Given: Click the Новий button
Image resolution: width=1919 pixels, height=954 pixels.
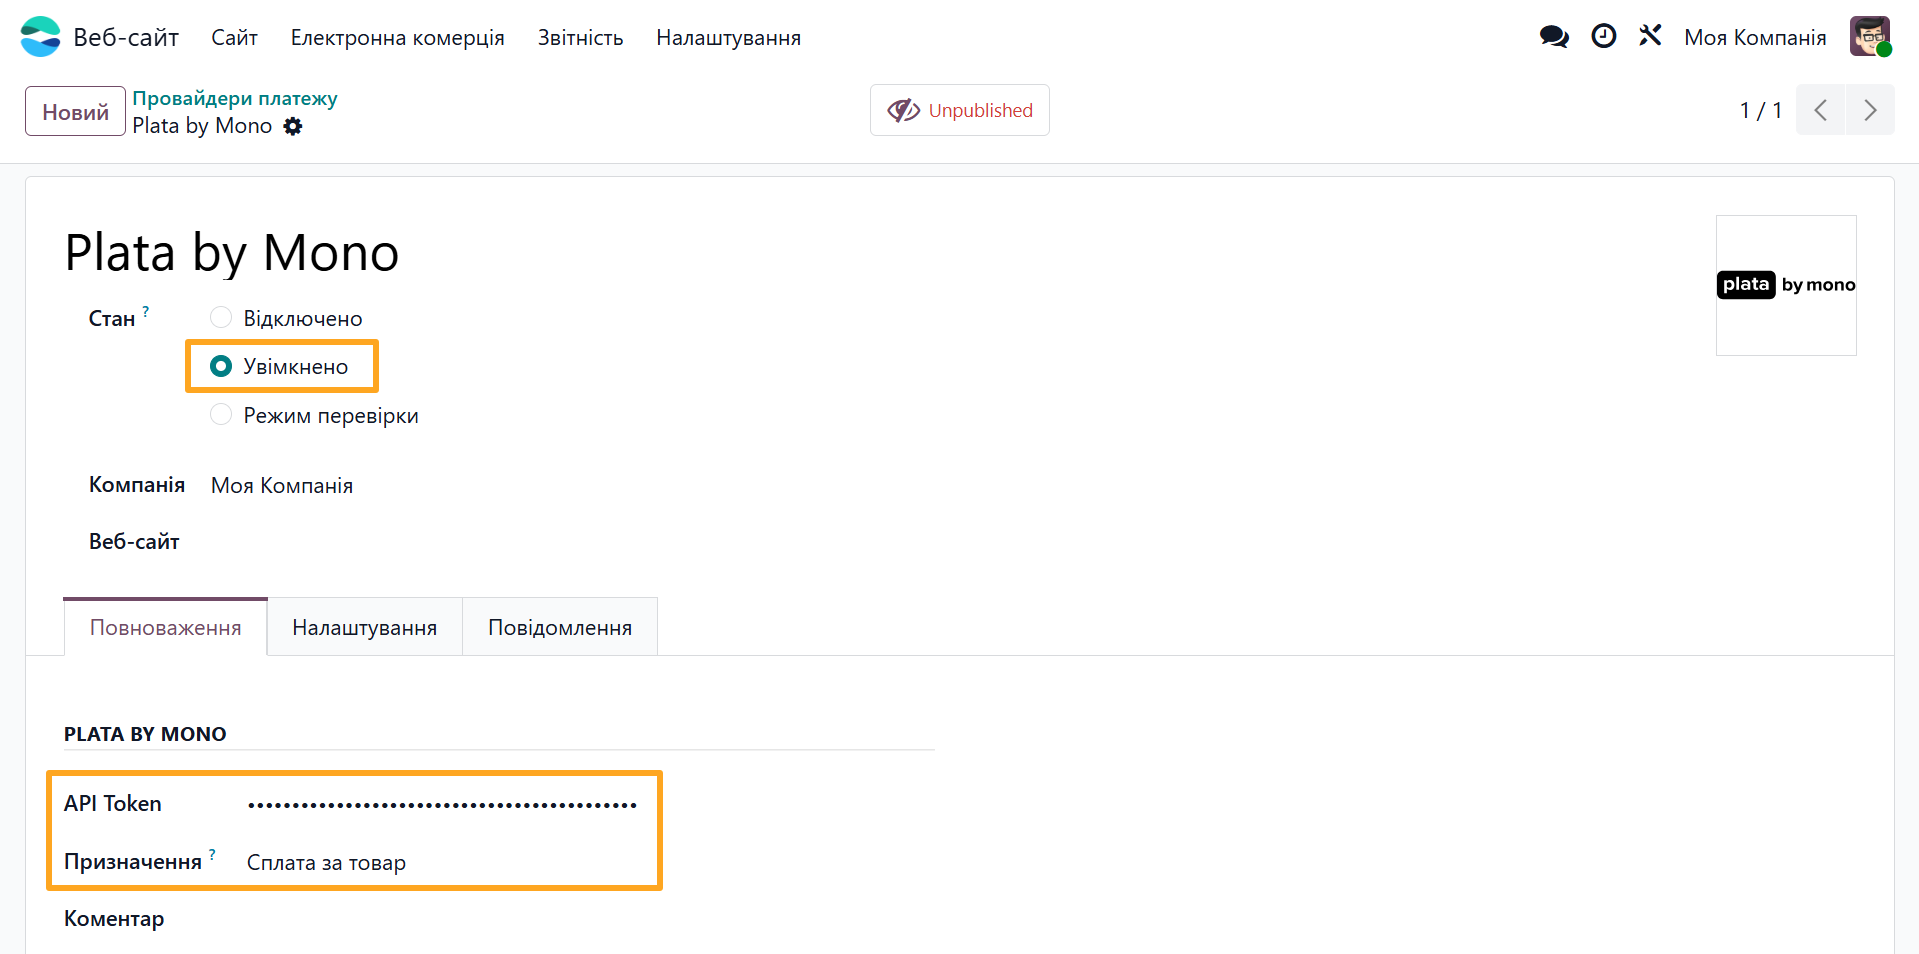Looking at the screenshot, I should click(x=75, y=111).
